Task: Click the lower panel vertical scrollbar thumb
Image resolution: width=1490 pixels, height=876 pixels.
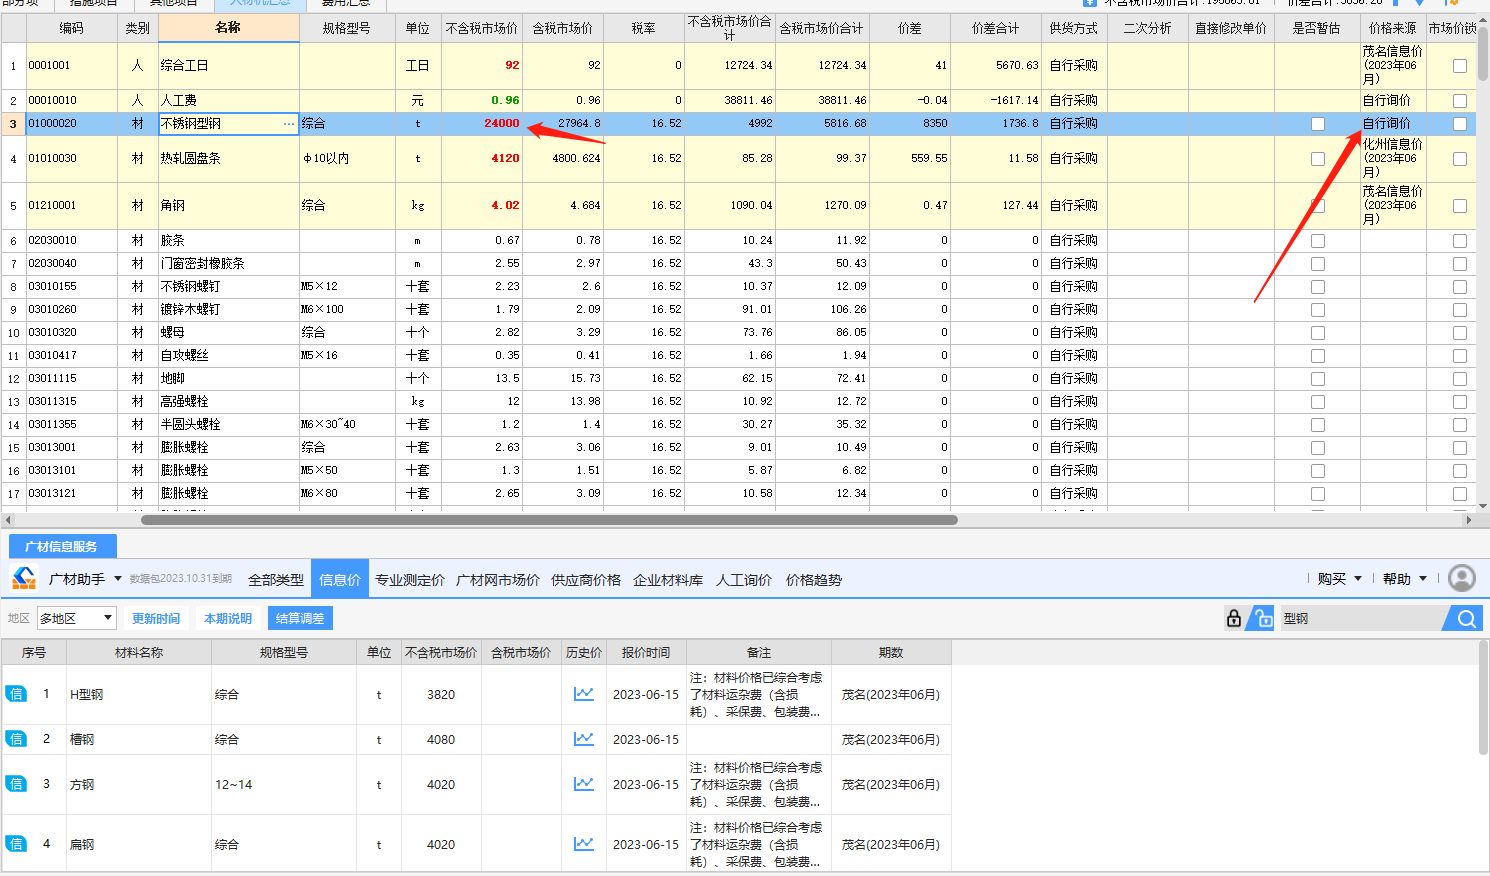Action: pyautogui.click(x=1484, y=697)
